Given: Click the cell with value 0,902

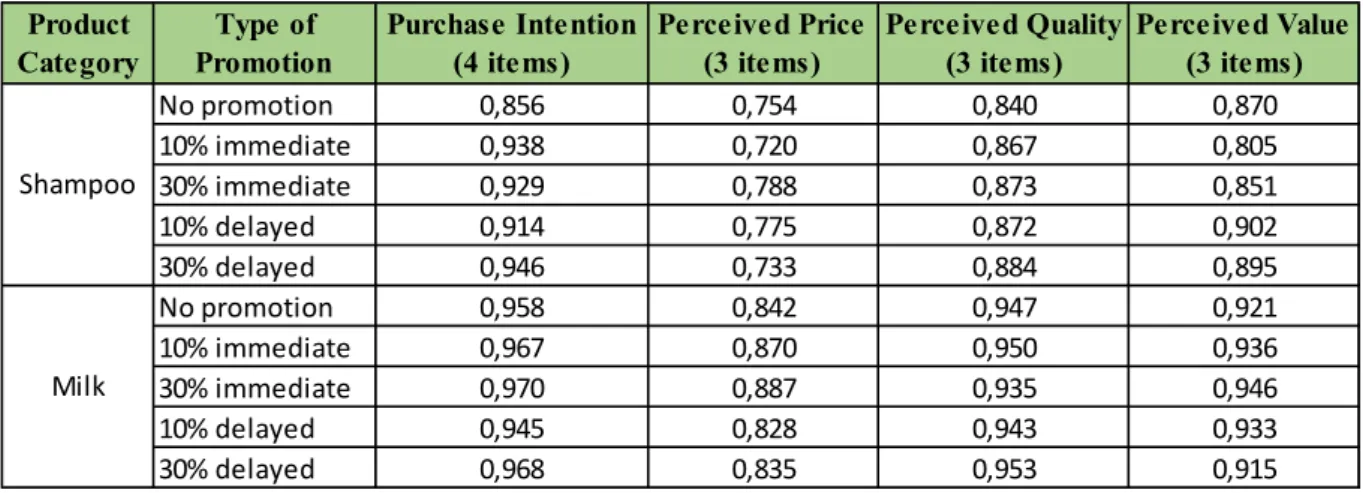Looking at the screenshot, I should (1240, 227).
